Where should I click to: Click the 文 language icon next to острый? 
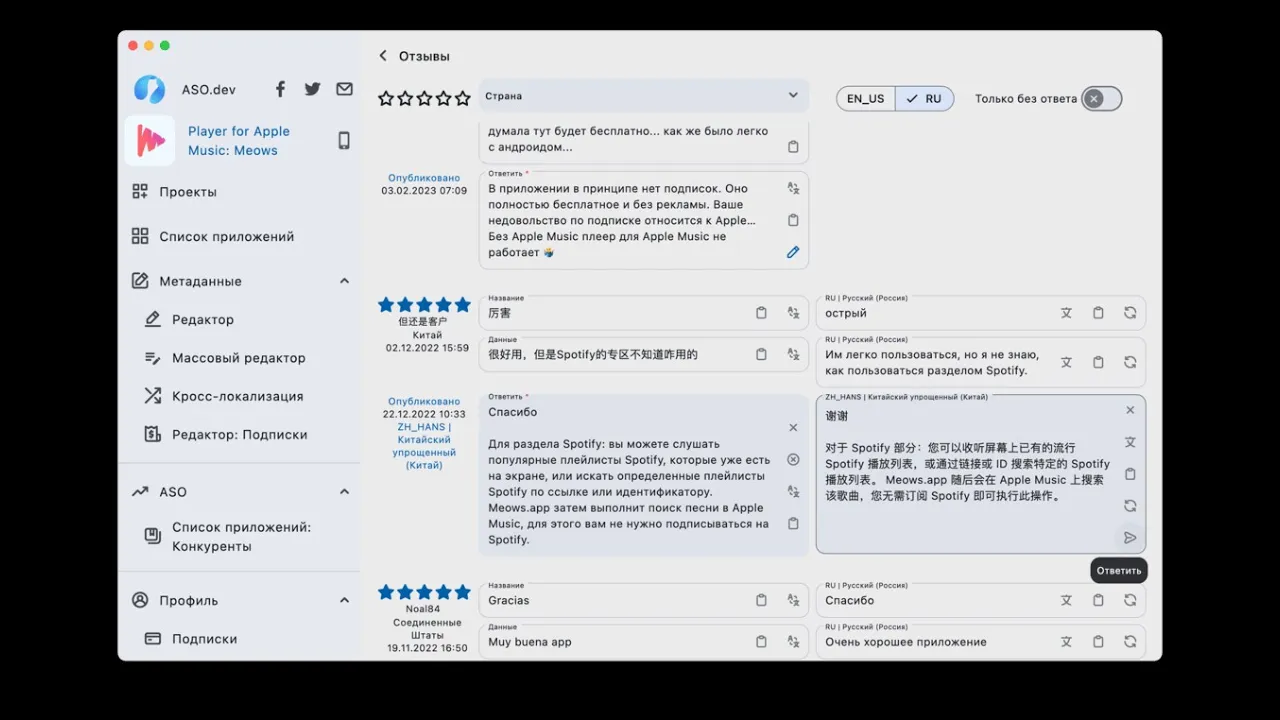click(1066, 313)
